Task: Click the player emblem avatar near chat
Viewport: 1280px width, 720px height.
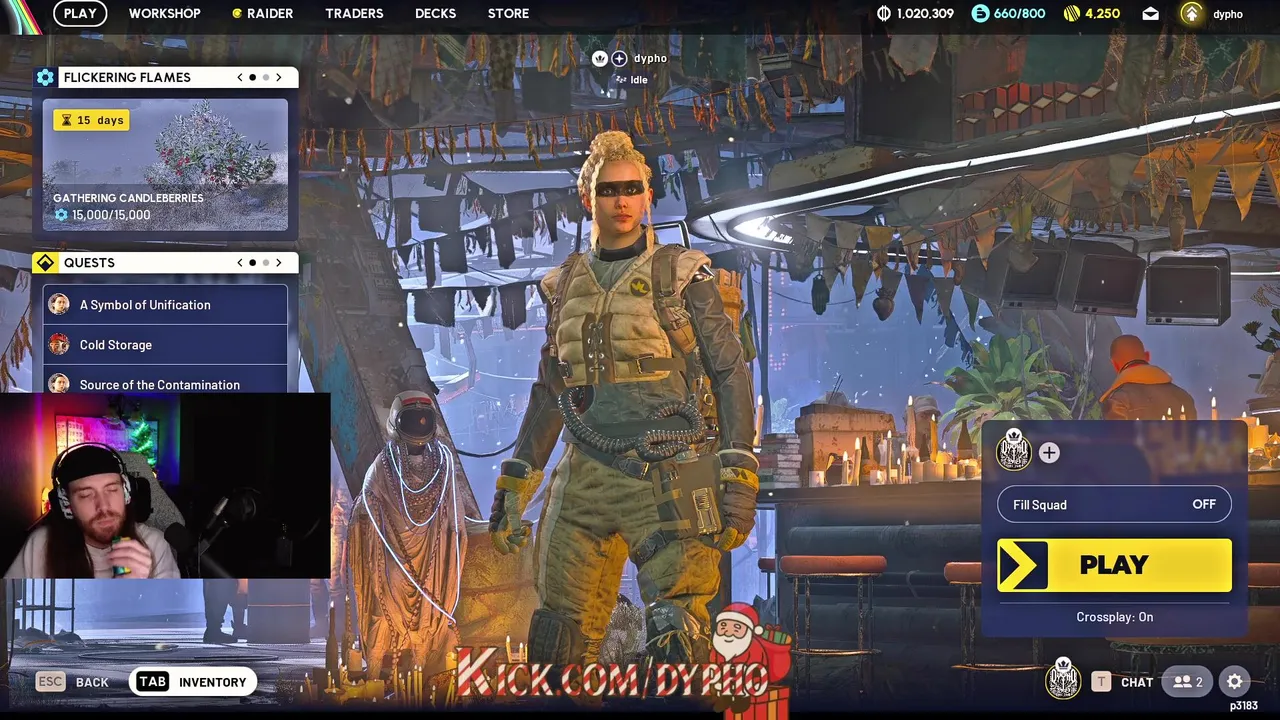Action: (x=1063, y=680)
